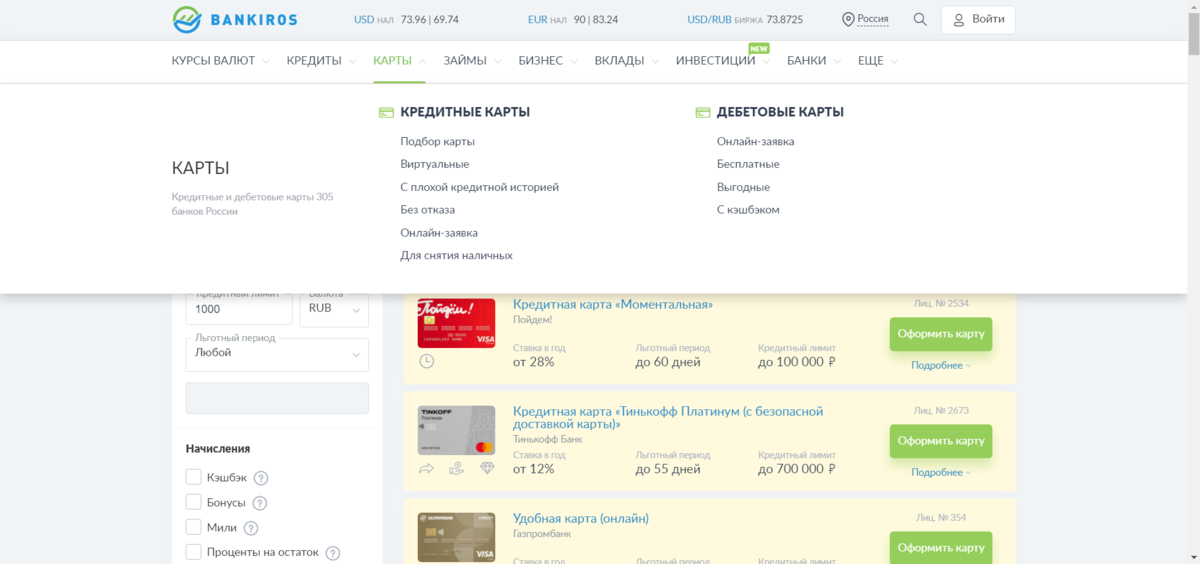Click the credit card icon beside Кредитные карты
Viewport: 1200px width, 564px height.
(386, 112)
